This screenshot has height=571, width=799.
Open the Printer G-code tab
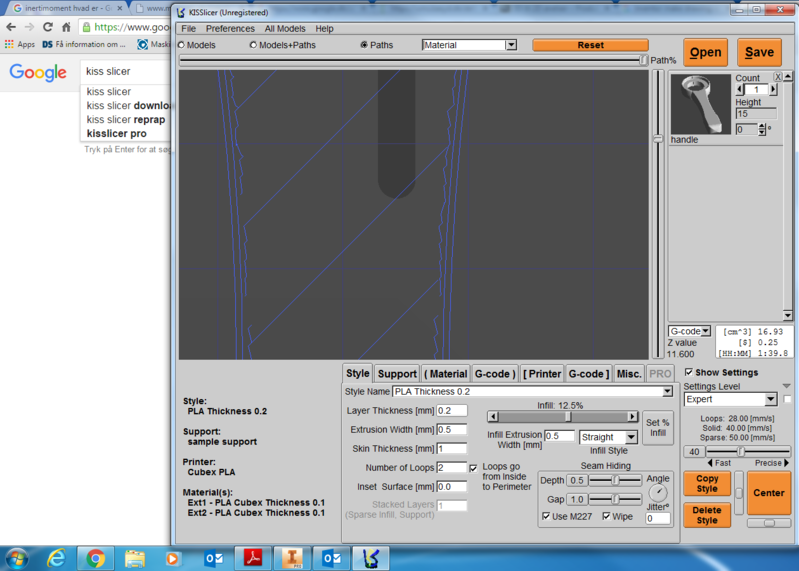[589, 374]
